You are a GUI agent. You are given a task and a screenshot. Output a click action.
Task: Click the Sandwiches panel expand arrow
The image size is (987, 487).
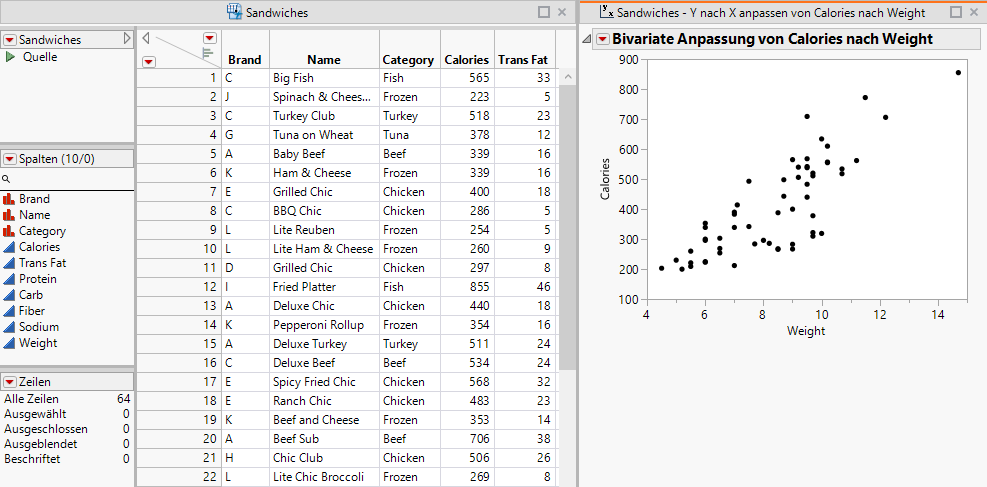(127, 39)
